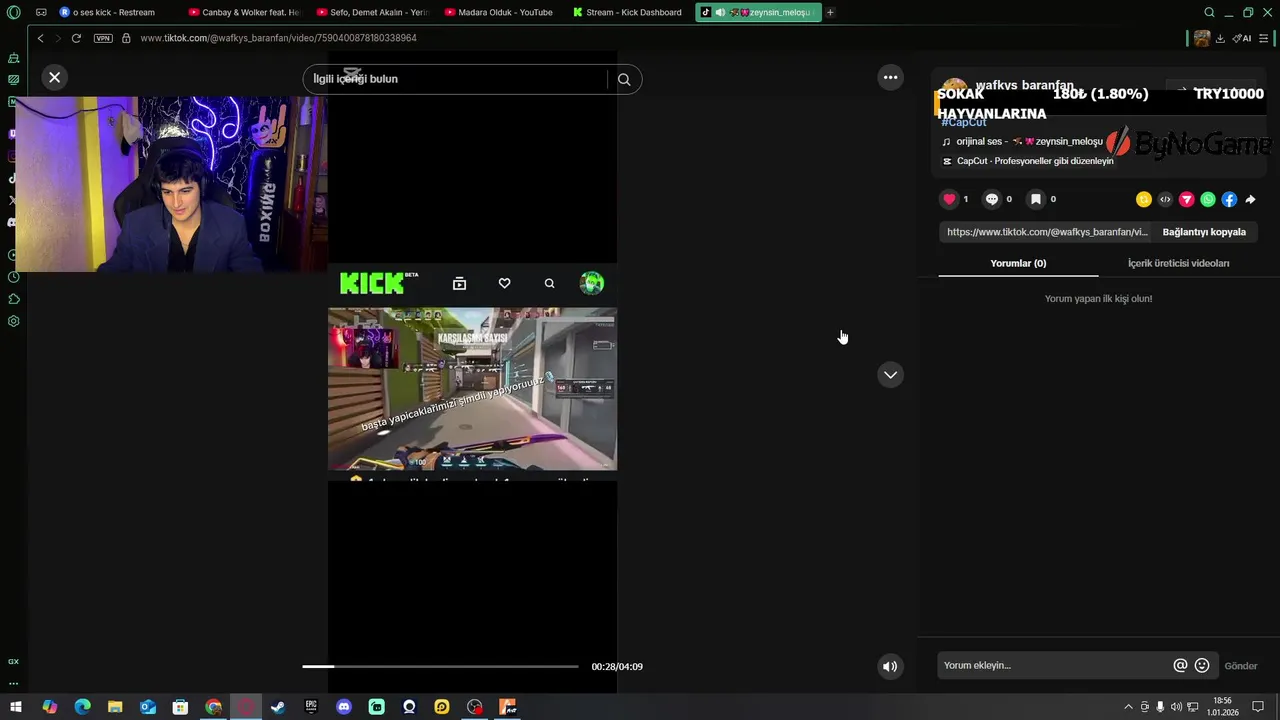The image size is (1280, 720).
Task: Get the embed code icon
Action: 1165,199
